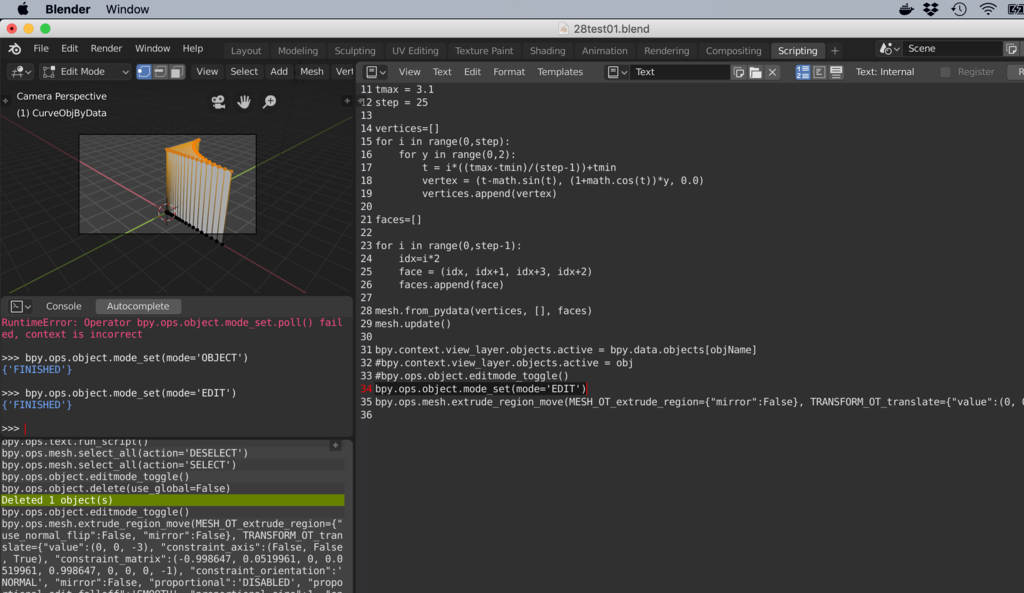
Task: Check the Register checkbox
Action: (x=945, y=72)
